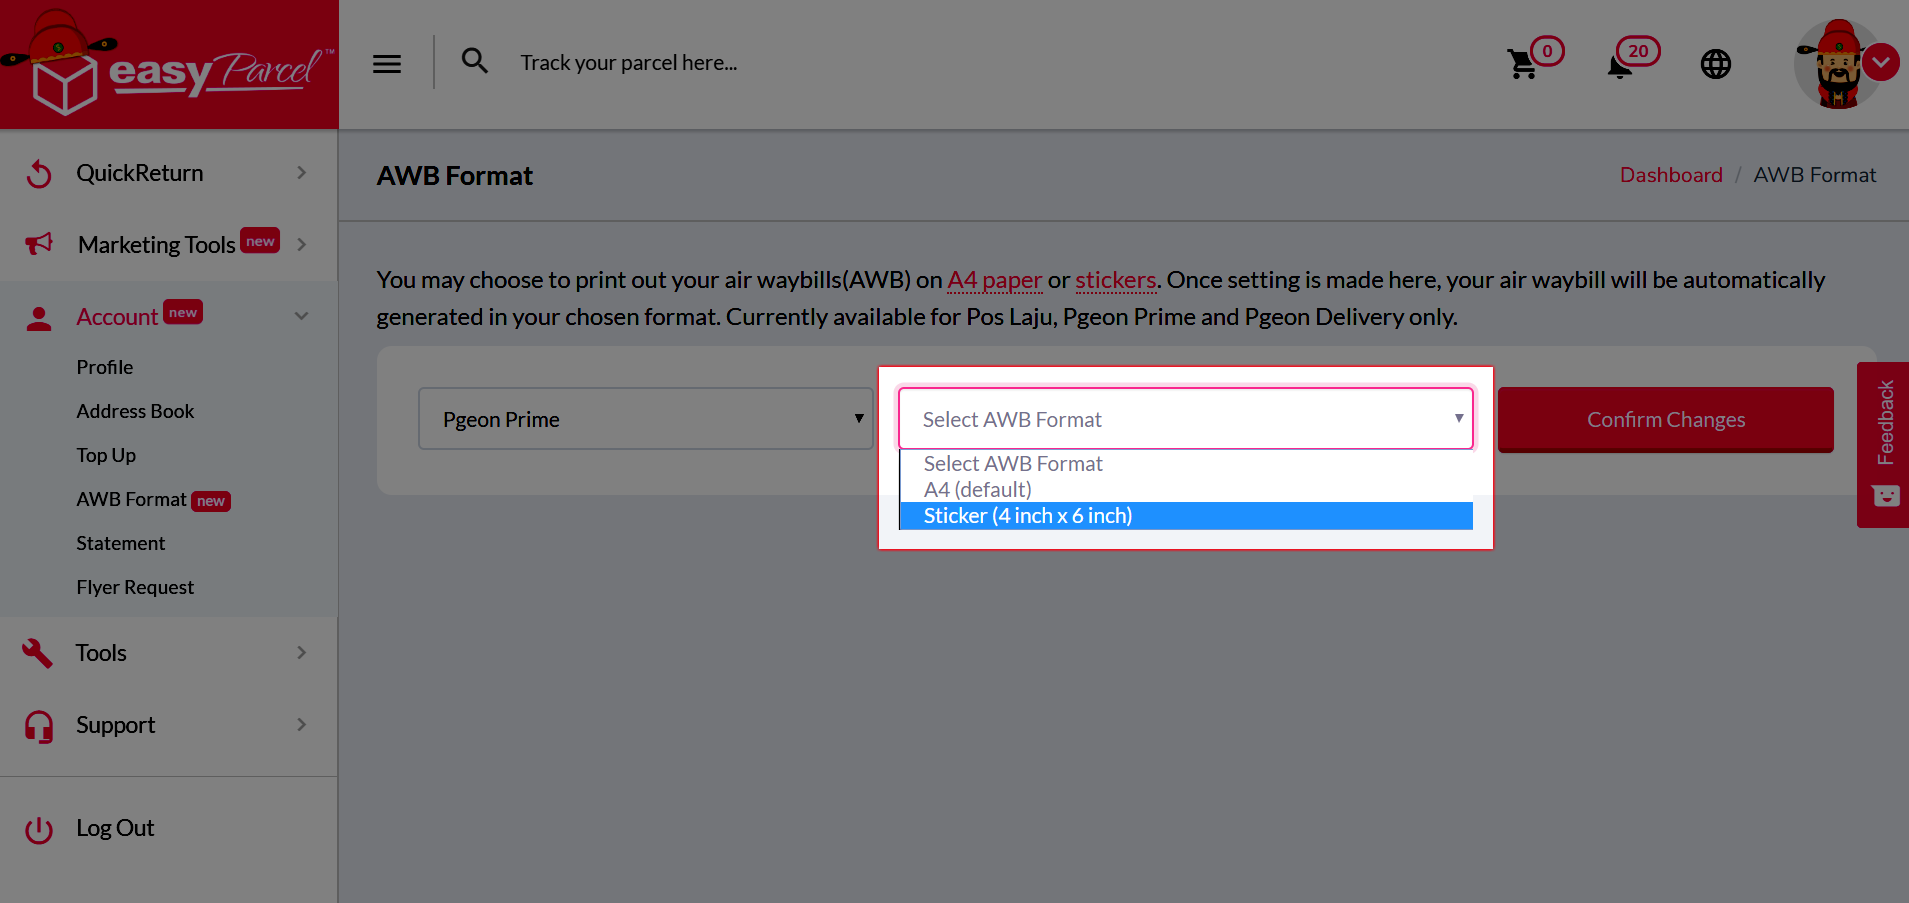Open the hamburger navigation menu
This screenshot has height=903, width=1909.
(x=386, y=62)
